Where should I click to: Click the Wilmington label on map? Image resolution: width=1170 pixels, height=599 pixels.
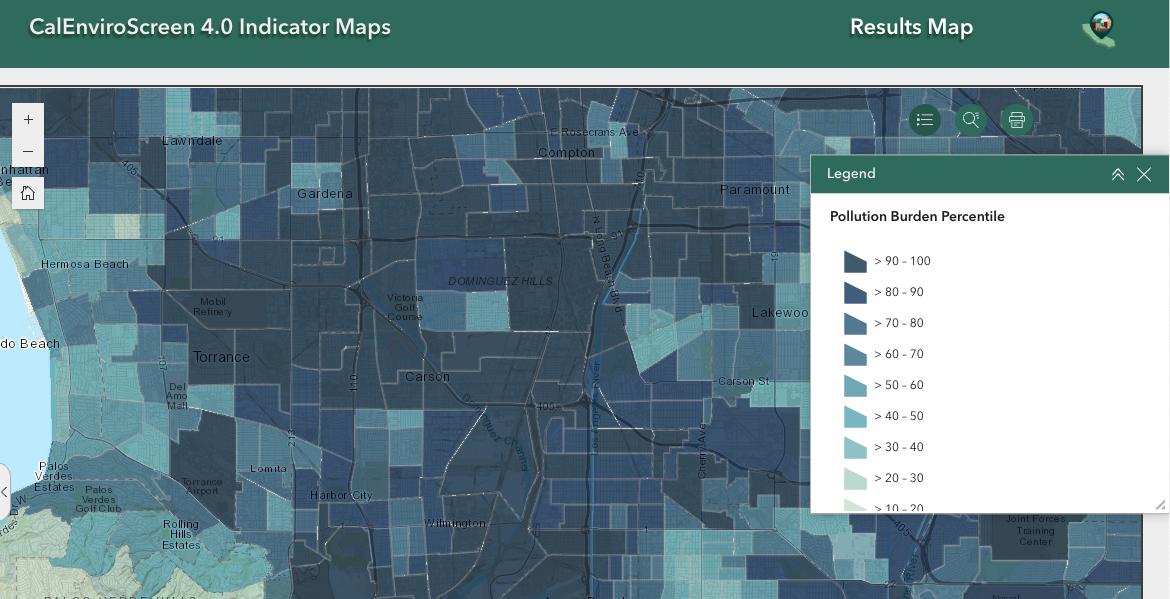coord(454,523)
